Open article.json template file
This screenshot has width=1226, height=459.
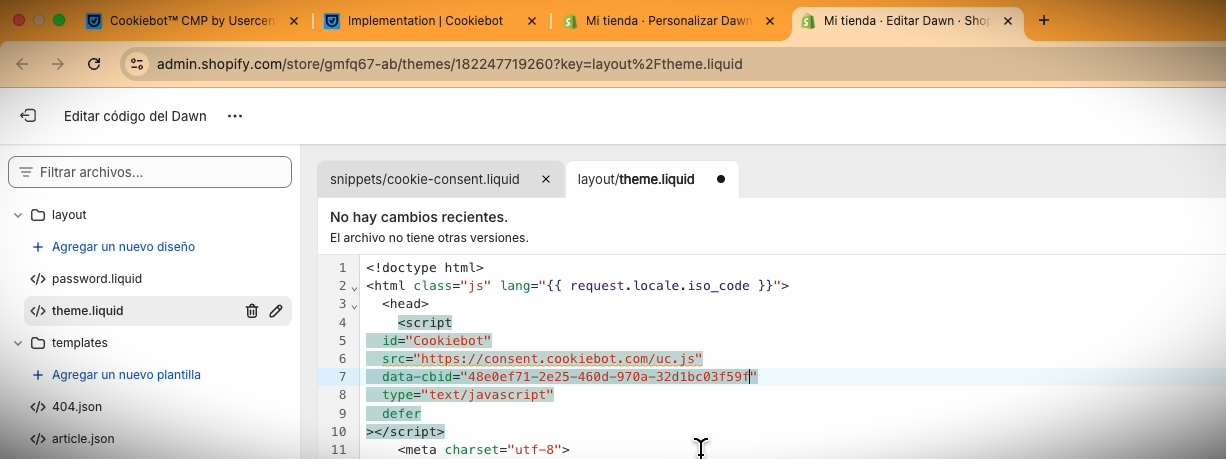83,439
